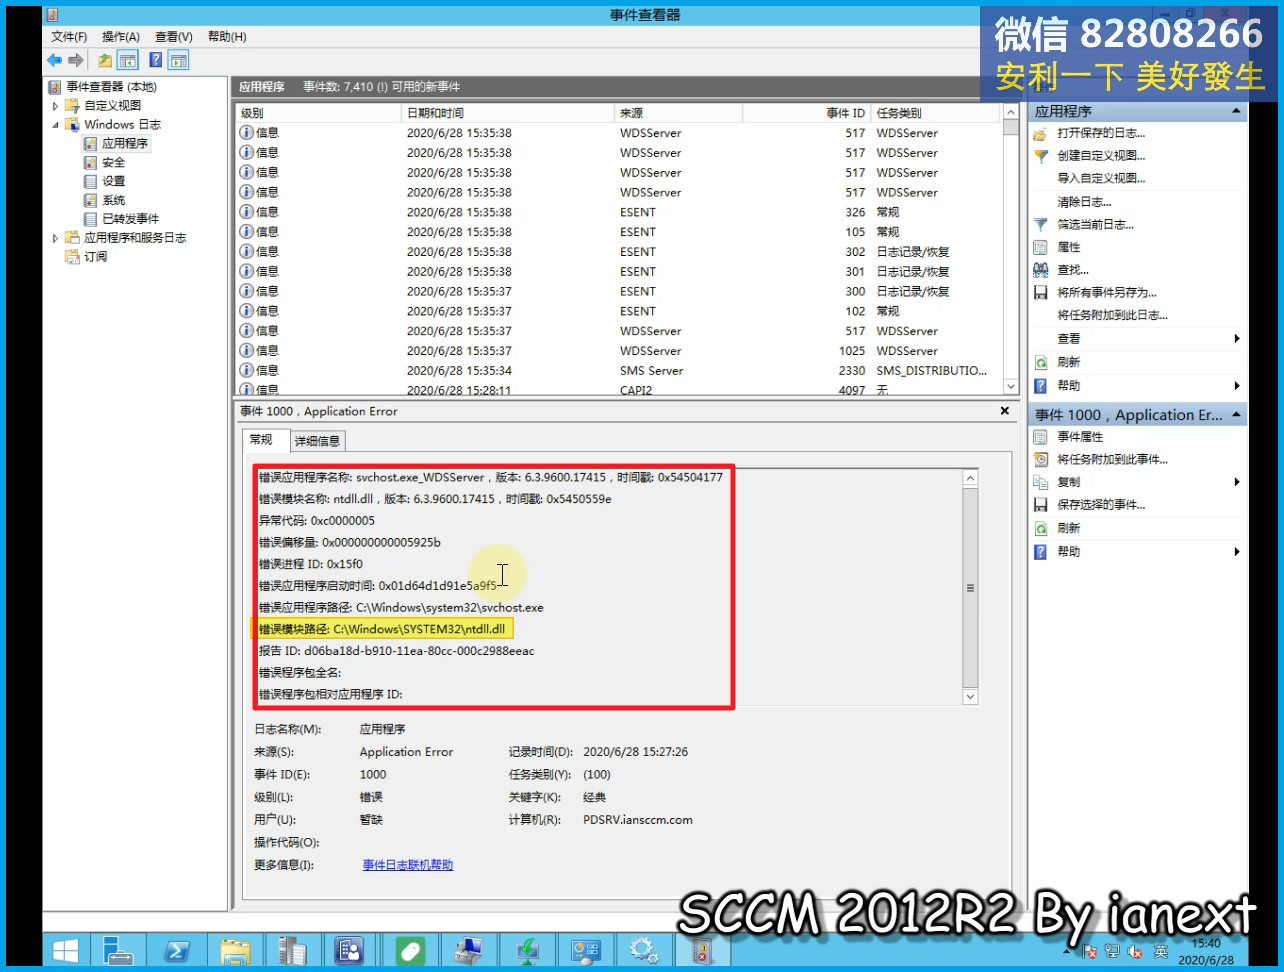The width and height of the screenshot is (1284, 972).
Task: Click 筛选当前日志... action
Action: tap(1095, 225)
